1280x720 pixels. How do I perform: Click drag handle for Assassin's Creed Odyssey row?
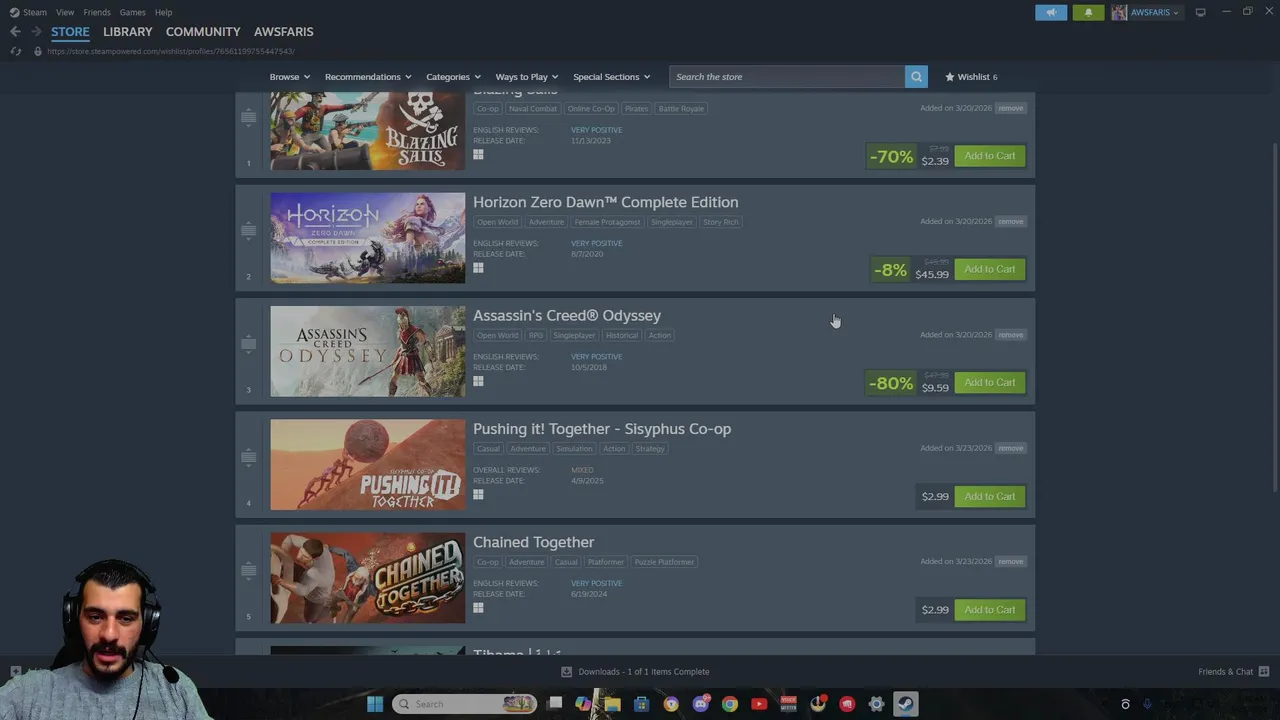pyautogui.click(x=248, y=344)
